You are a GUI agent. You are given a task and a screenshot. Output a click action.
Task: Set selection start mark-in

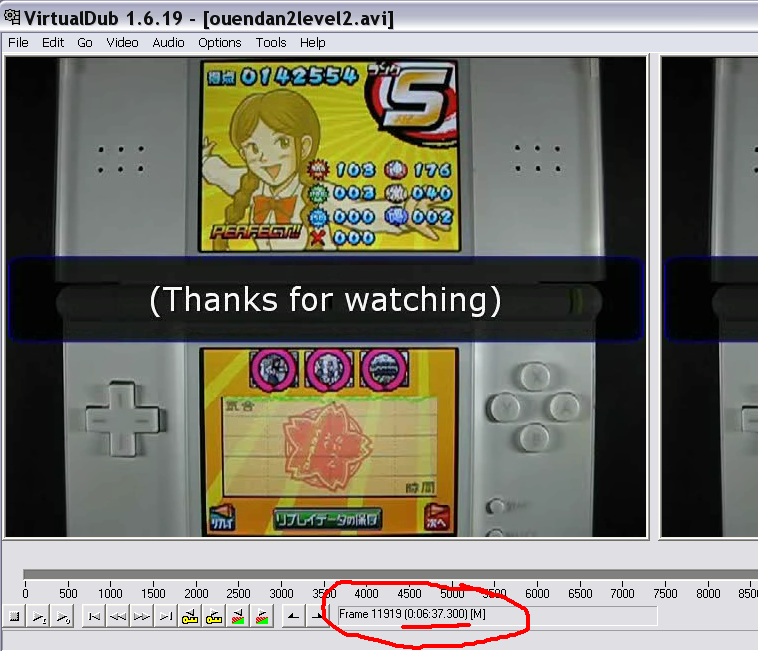coord(293,616)
